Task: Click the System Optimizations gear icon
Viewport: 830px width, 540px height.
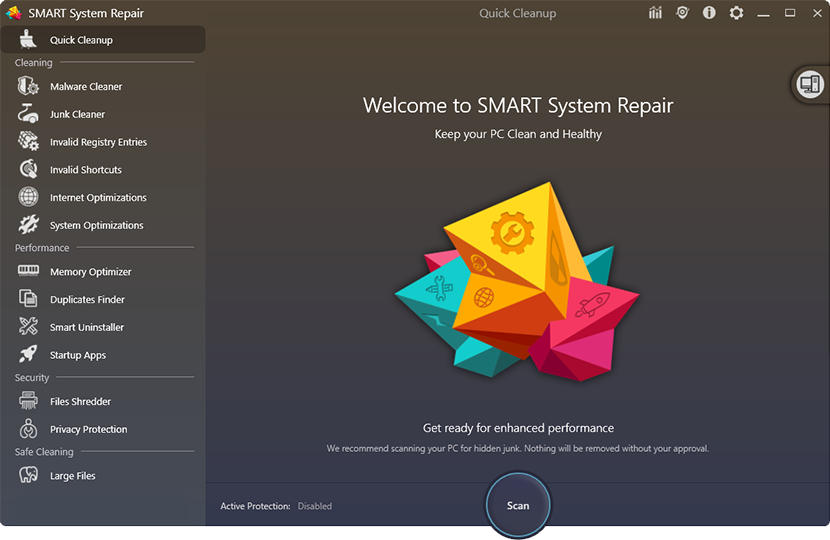Action: click(28, 224)
